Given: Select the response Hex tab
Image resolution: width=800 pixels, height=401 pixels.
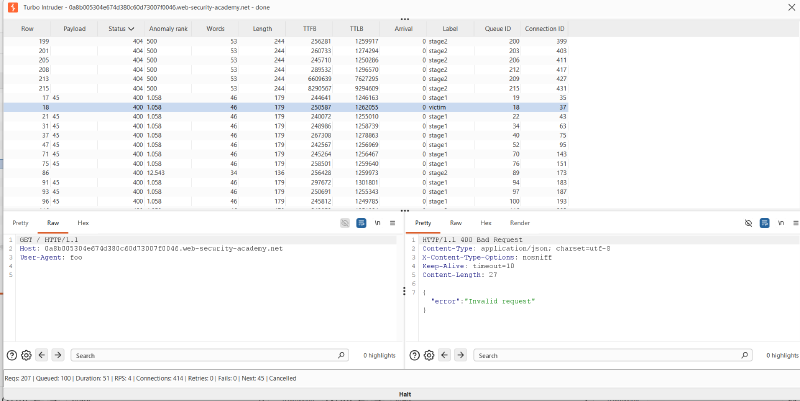Looking at the screenshot, I should click(486, 223).
